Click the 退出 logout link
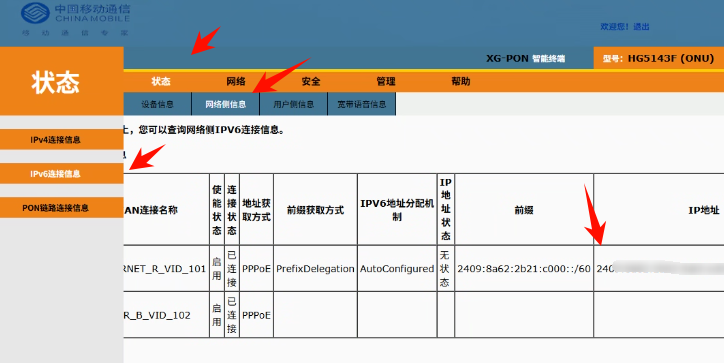The height and width of the screenshot is (363, 724). pyautogui.click(x=641, y=27)
